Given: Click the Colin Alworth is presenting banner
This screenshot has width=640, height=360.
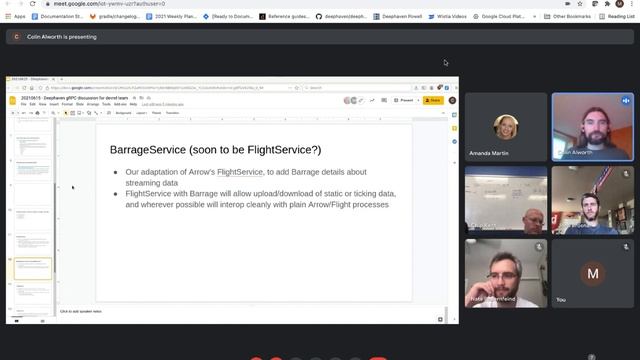Looking at the screenshot, I should point(320,37).
